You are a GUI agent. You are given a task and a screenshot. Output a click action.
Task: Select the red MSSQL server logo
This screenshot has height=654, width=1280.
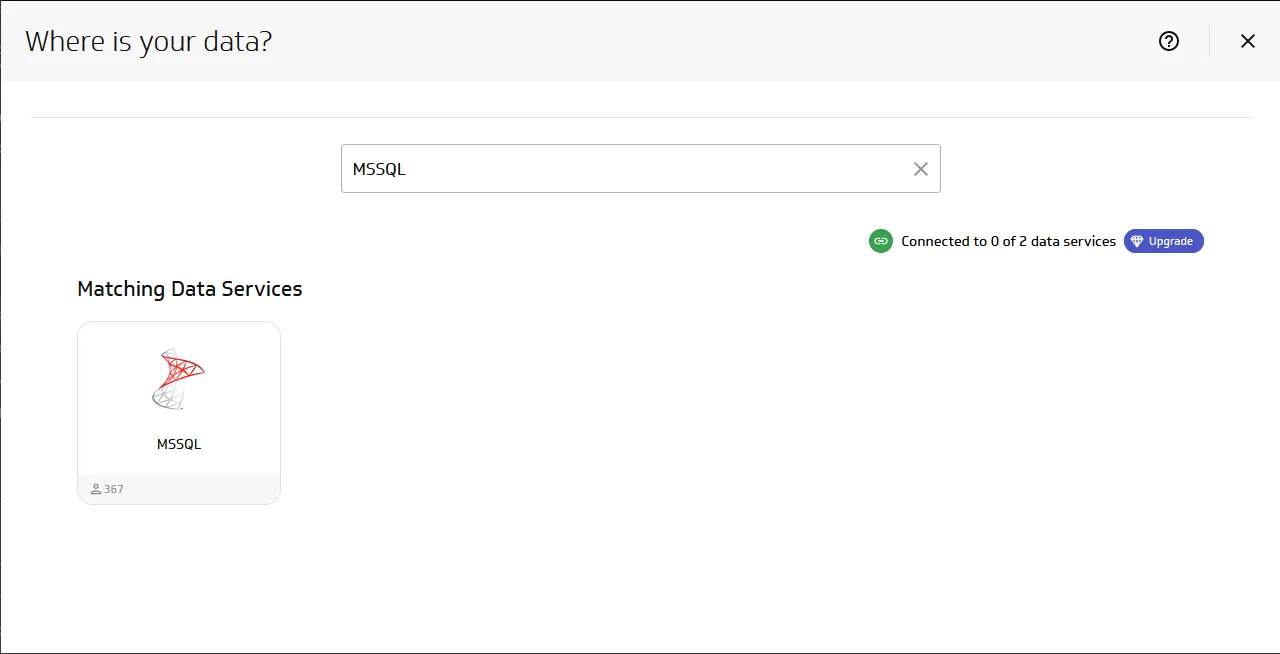tap(178, 379)
